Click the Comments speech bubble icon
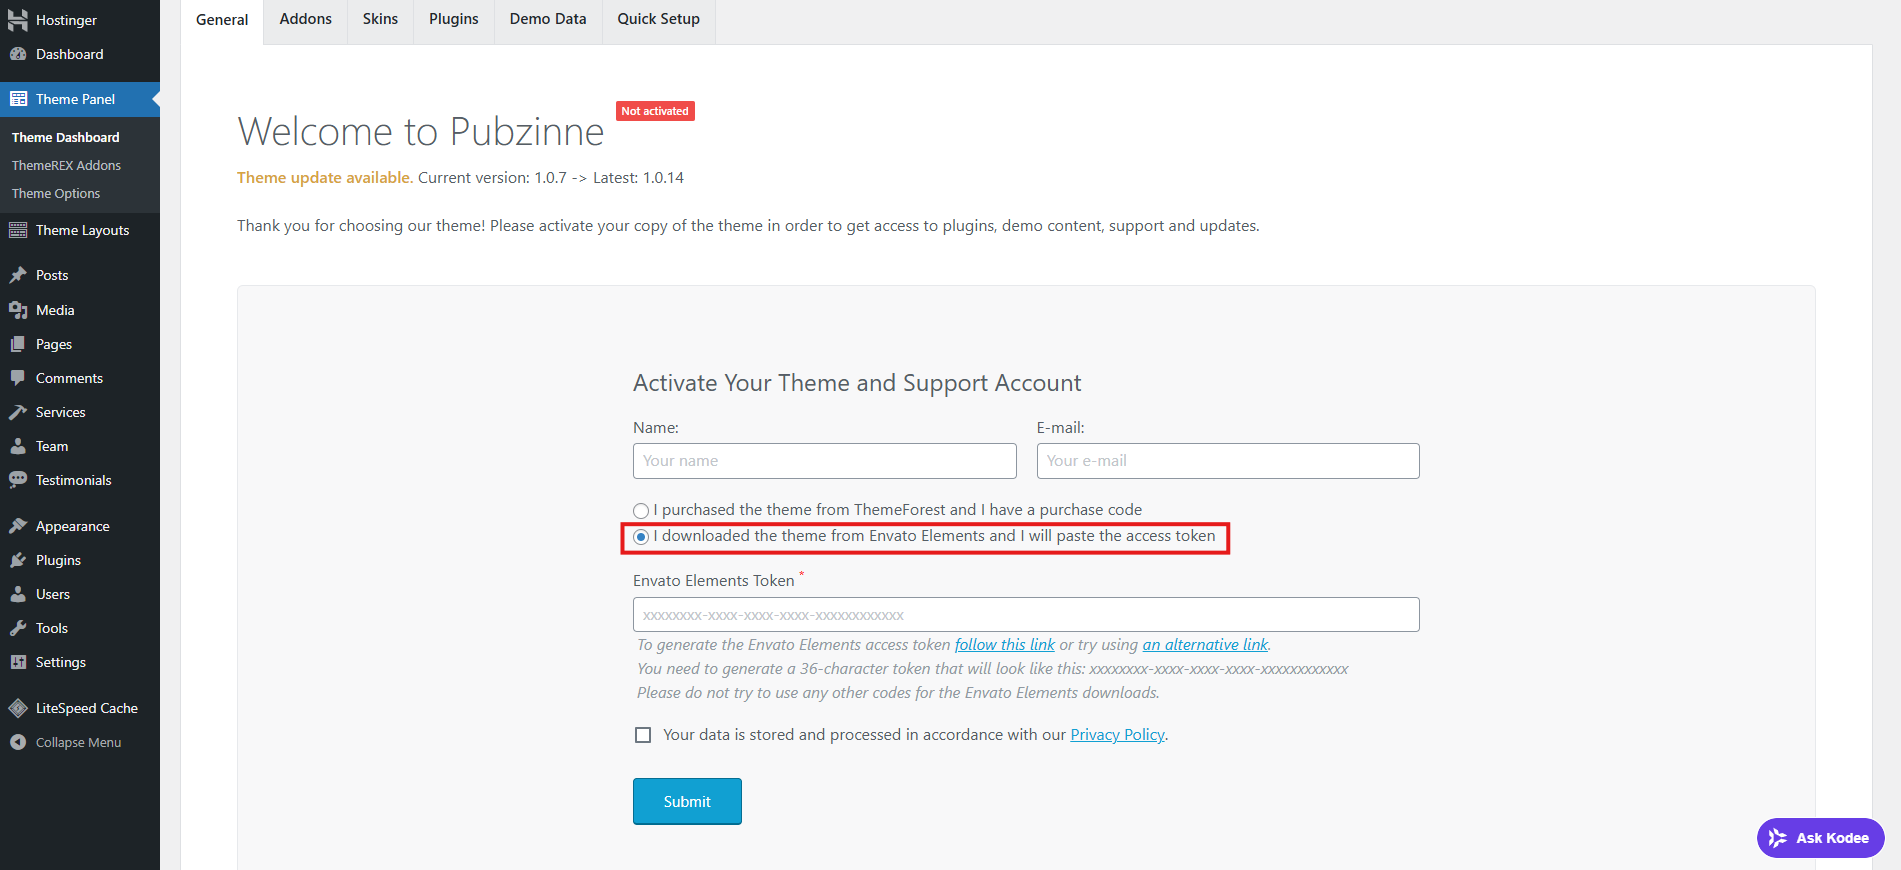The width and height of the screenshot is (1901, 870). click(18, 378)
